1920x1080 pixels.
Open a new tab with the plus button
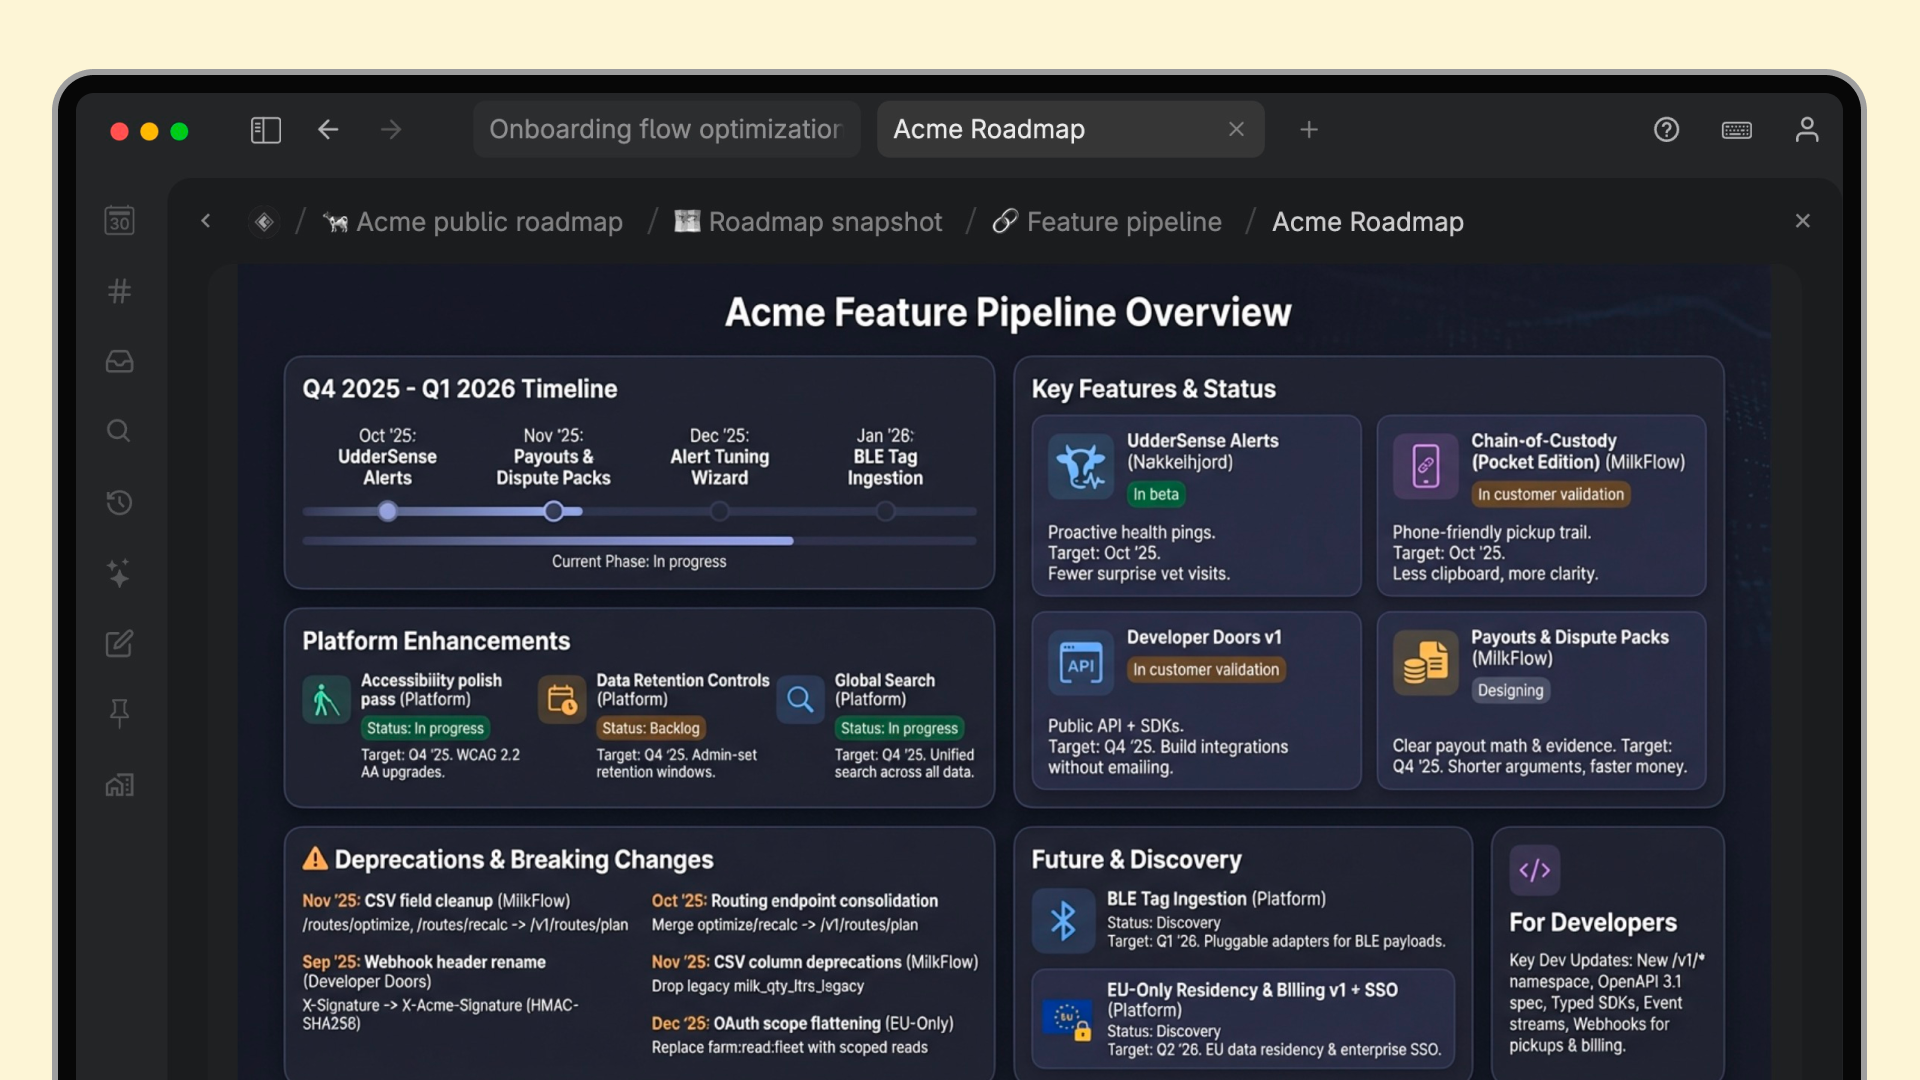tap(1308, 130)
